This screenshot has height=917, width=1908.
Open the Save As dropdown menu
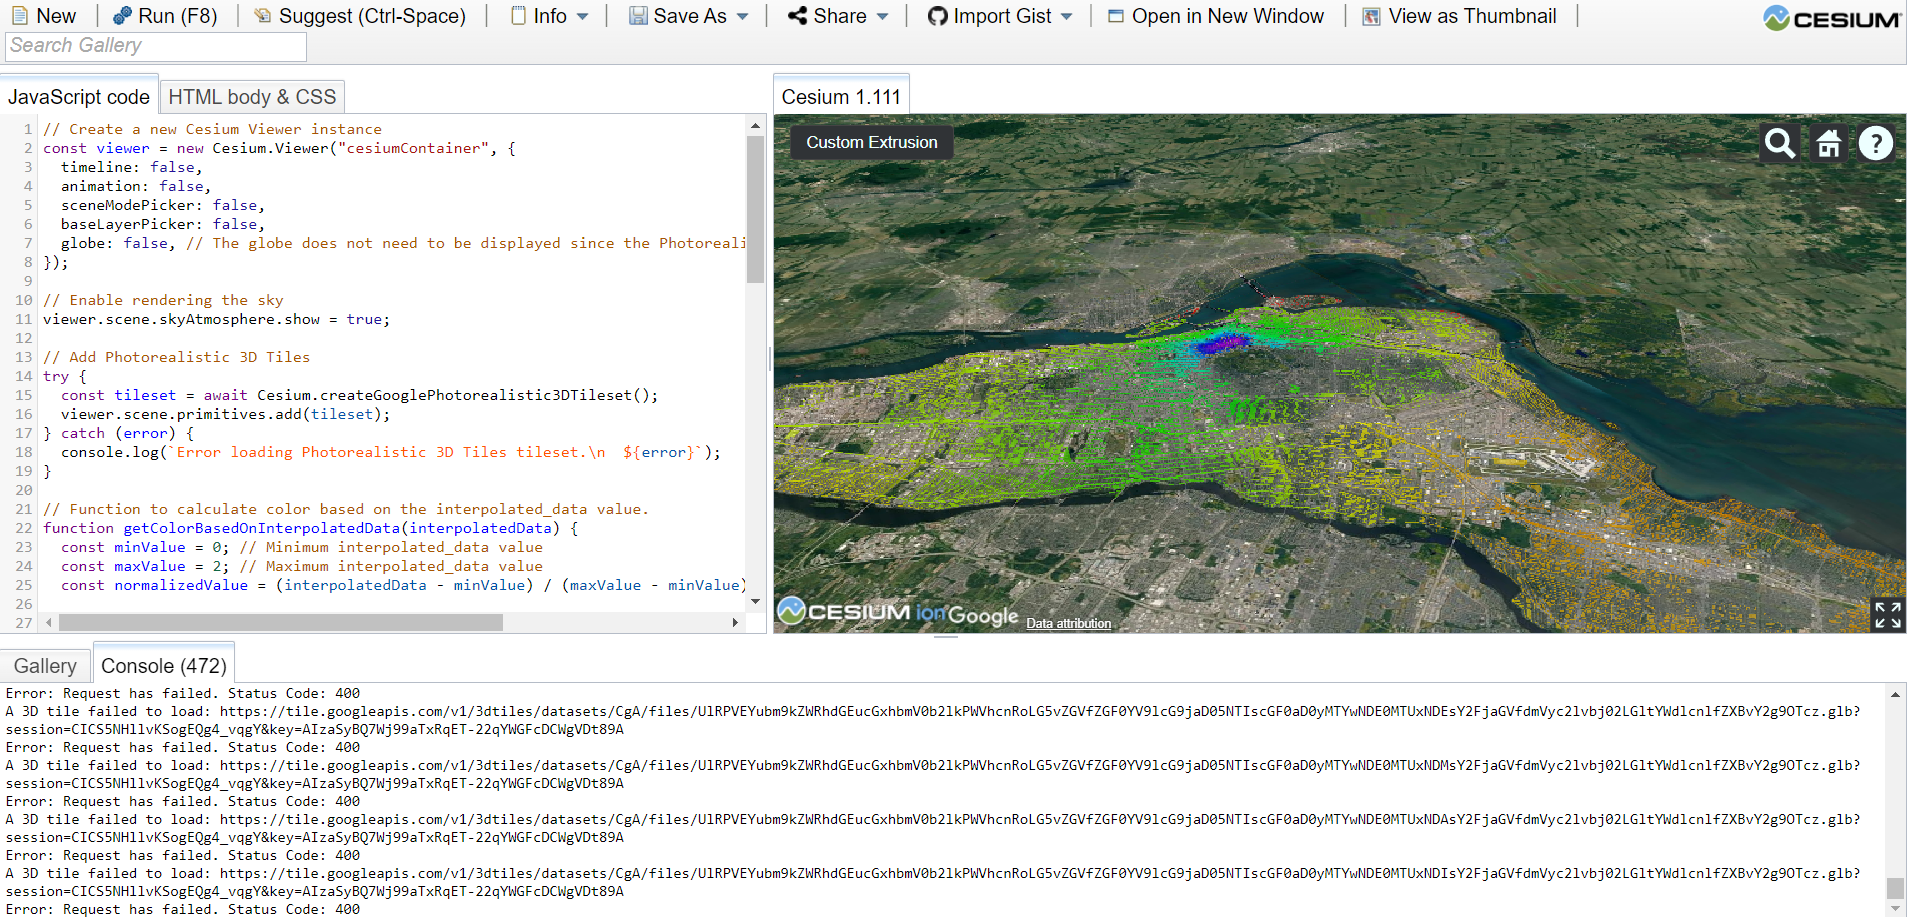(x=689, y=16)
